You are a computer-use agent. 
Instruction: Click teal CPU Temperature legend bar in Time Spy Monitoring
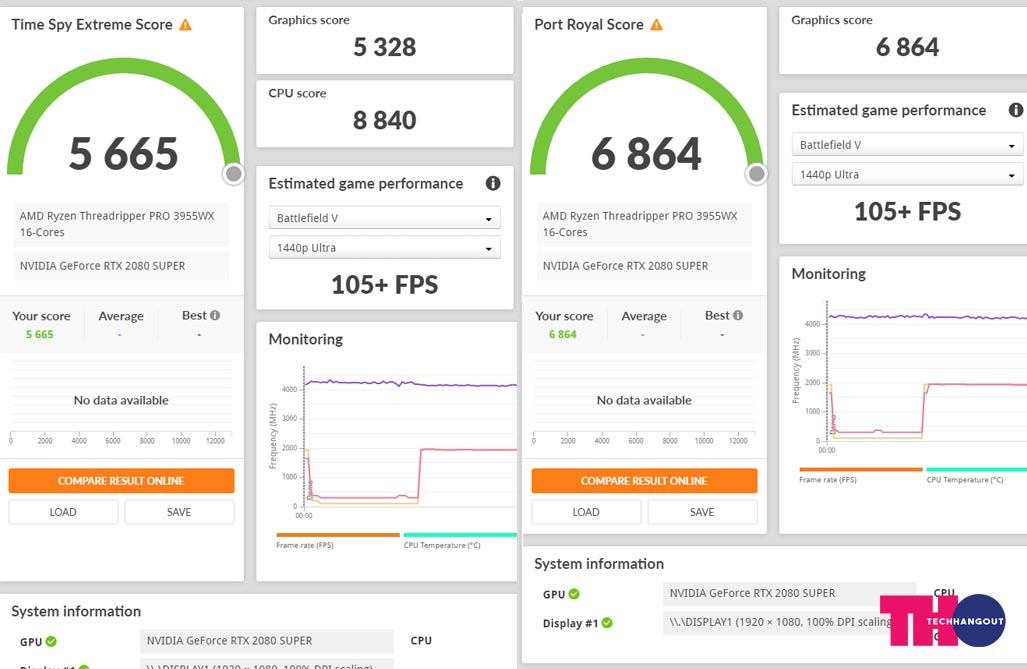pos(460,535)
